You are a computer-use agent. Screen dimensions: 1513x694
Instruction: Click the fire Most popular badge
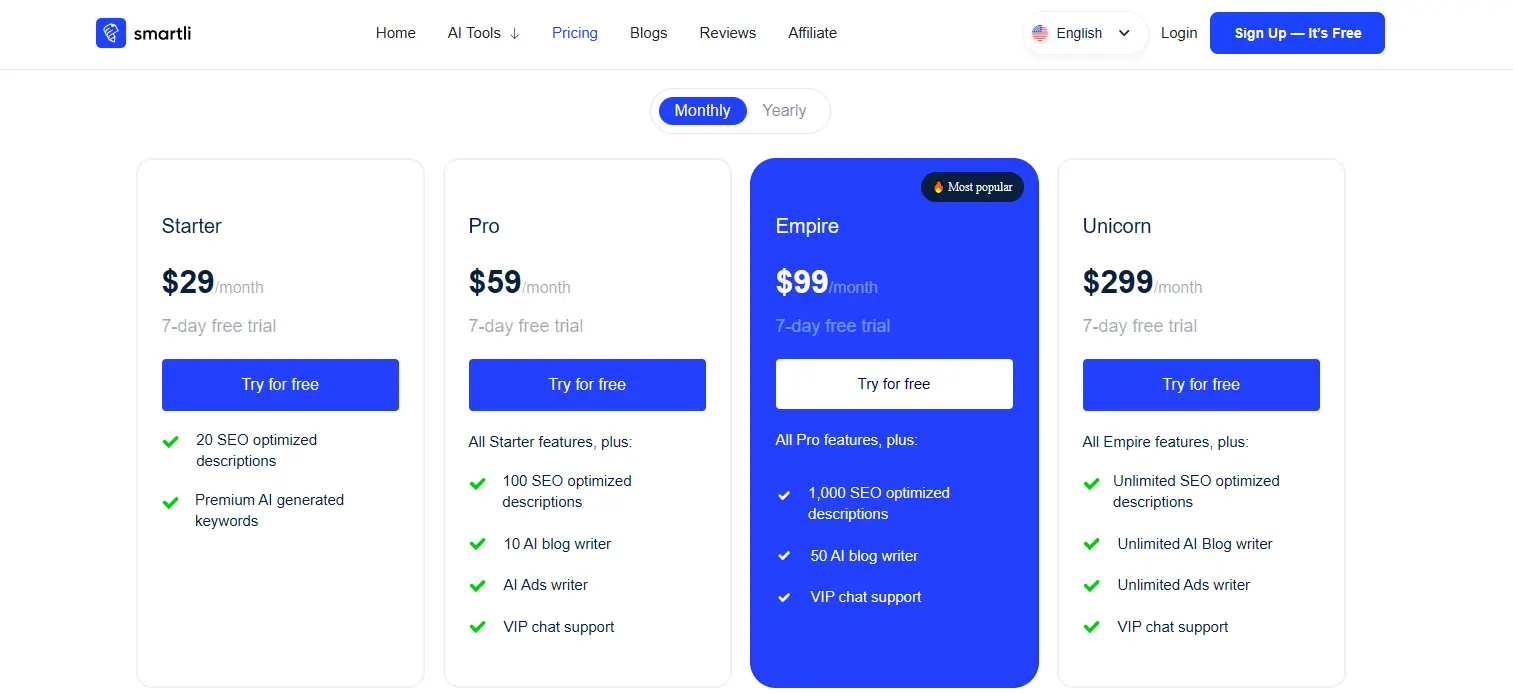pos(972,187)
